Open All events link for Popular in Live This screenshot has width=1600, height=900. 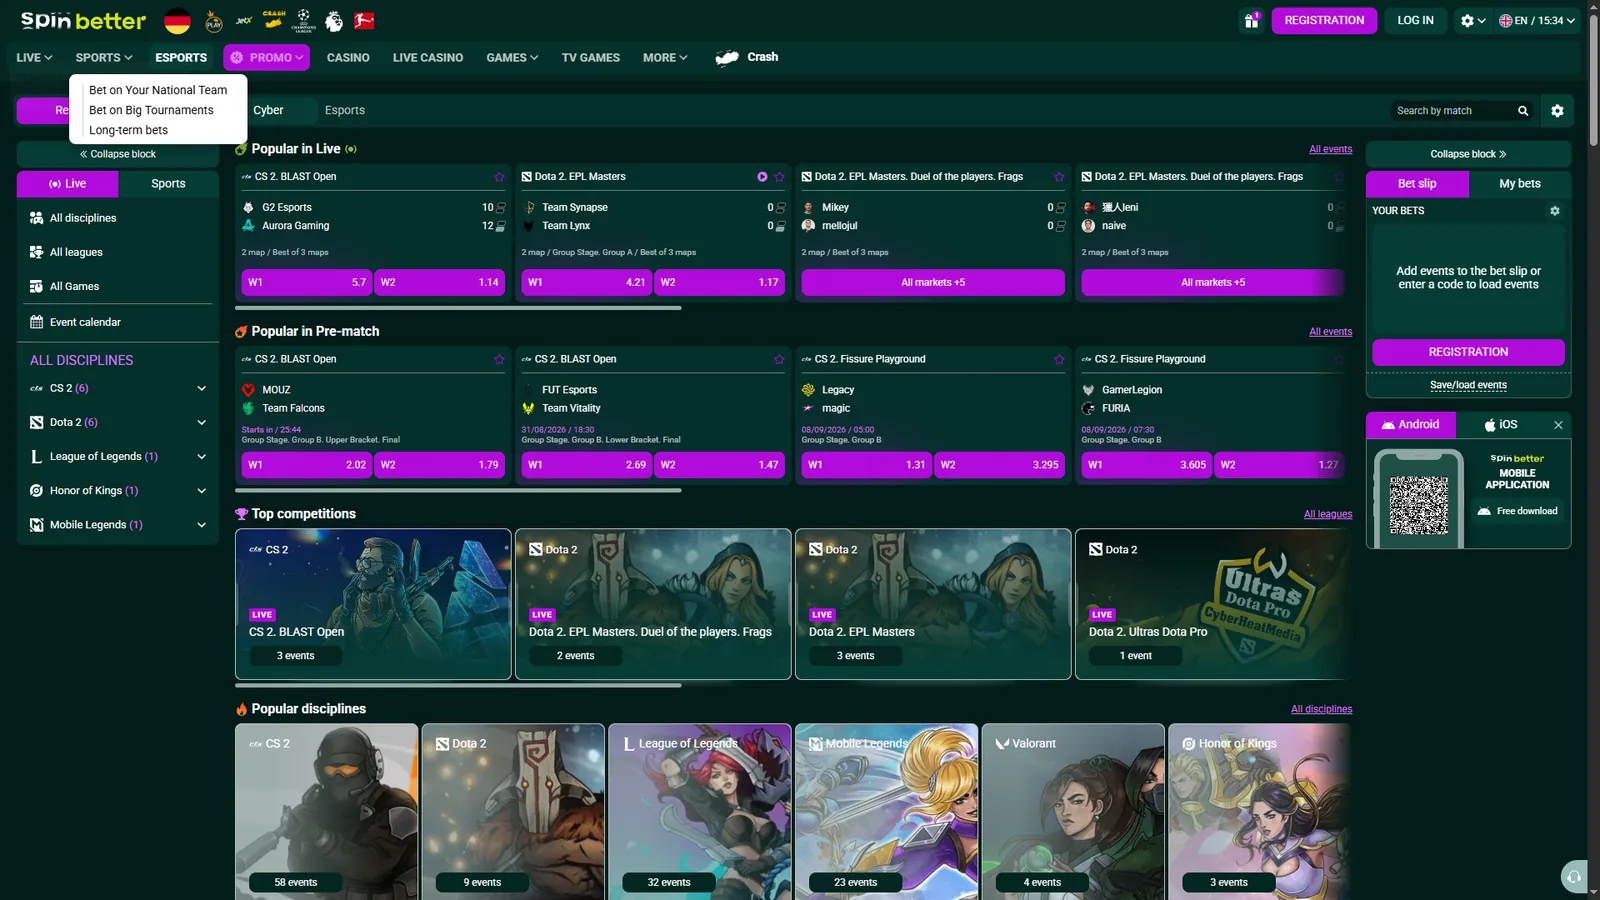pos(1331,149)
